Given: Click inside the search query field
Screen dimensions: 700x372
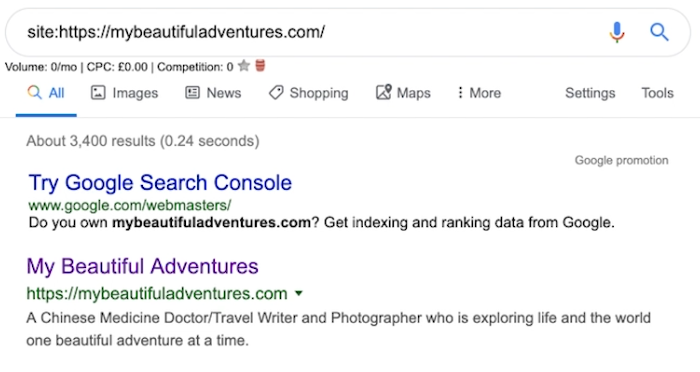Looking at the screenshot, I should (x=312, y=32).
